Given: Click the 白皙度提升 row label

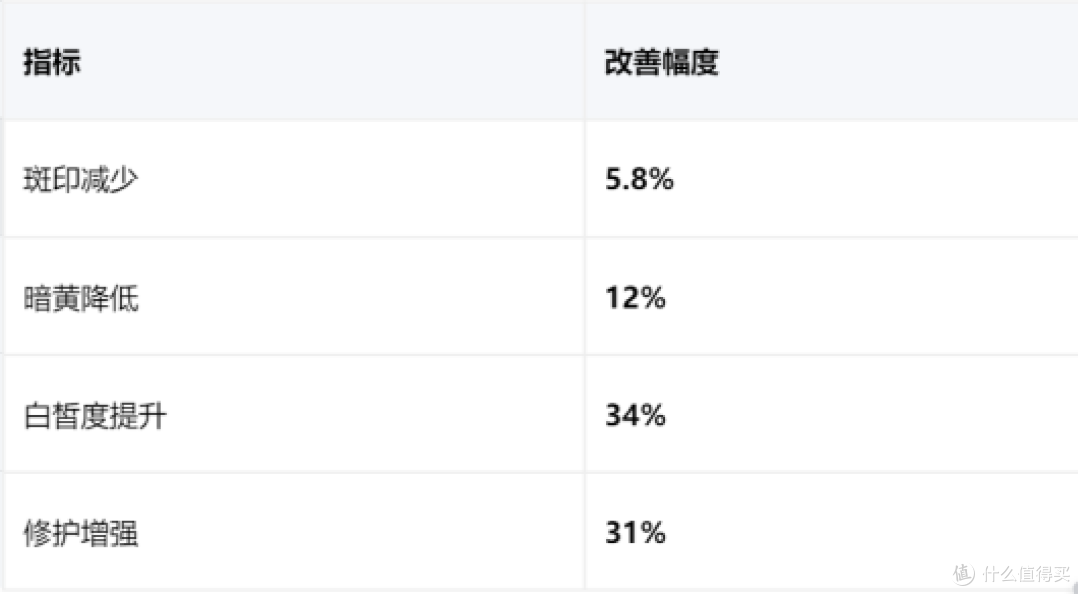Looking at the screenshot, I should tap(95, 416).
